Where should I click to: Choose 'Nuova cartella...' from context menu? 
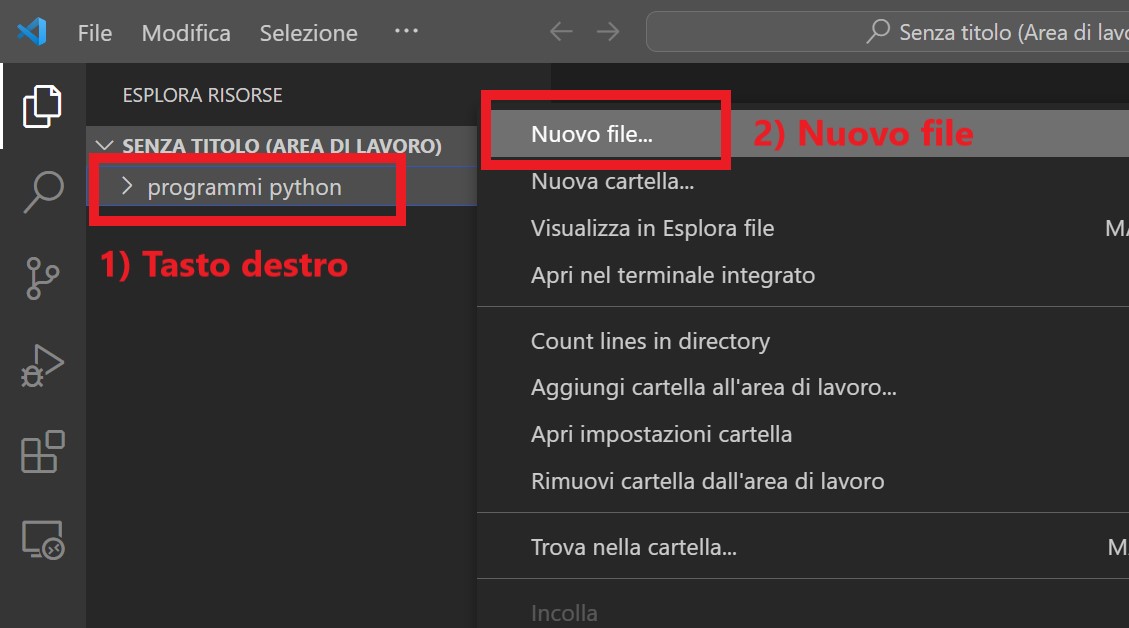pos(612,181)
